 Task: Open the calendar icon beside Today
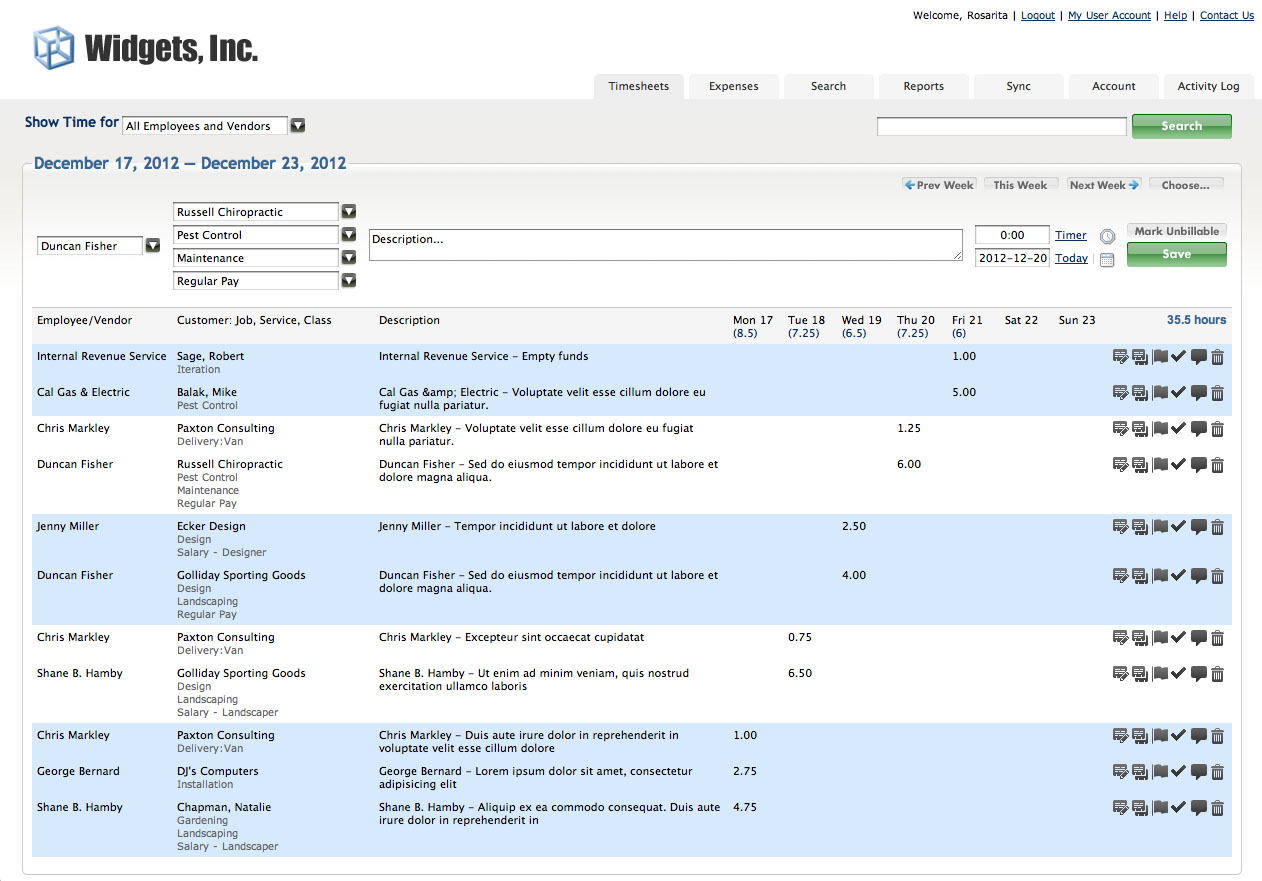(1107, 260)
